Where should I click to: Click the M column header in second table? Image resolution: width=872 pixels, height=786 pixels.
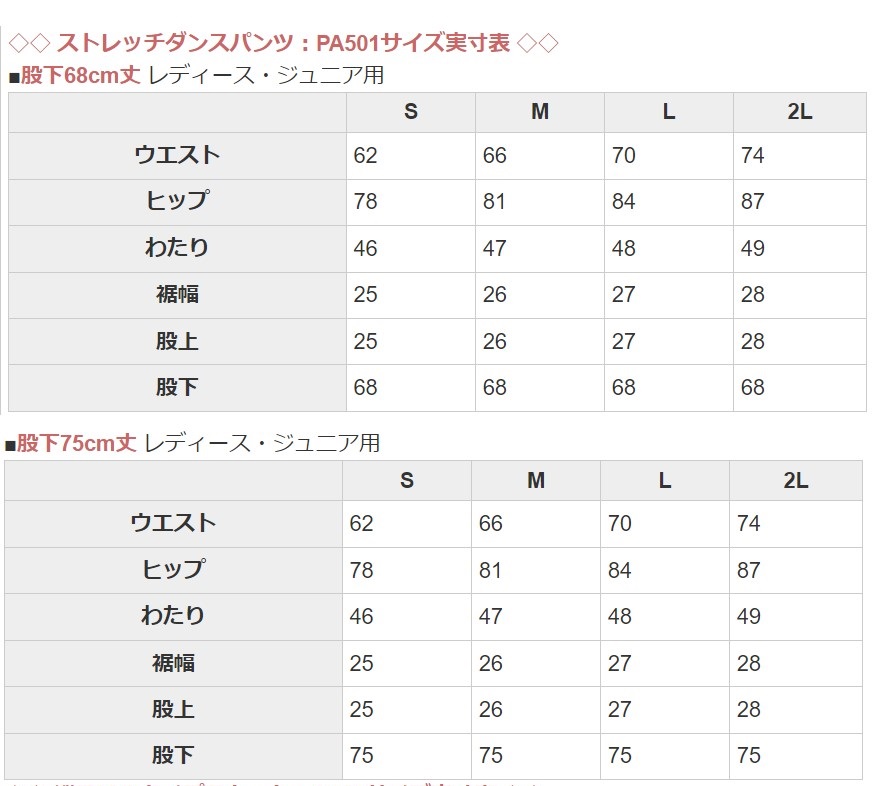tap(536, 481)
